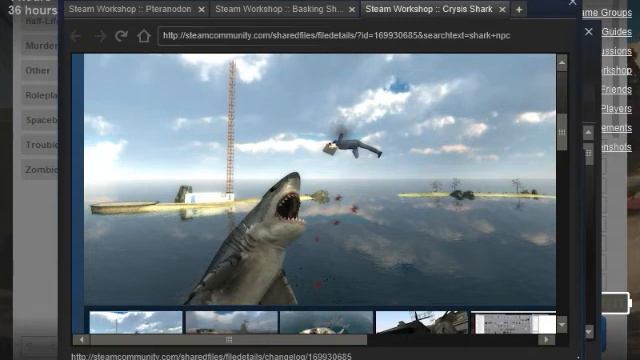Open the home page via house icon
Image resolution: width=640 pixels, height=360 pixels.
(x=144, y=36)
